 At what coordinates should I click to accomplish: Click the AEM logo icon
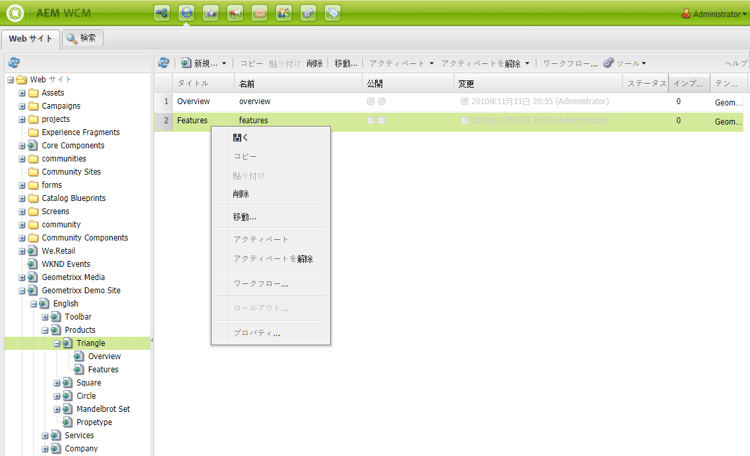click(15, 13)
